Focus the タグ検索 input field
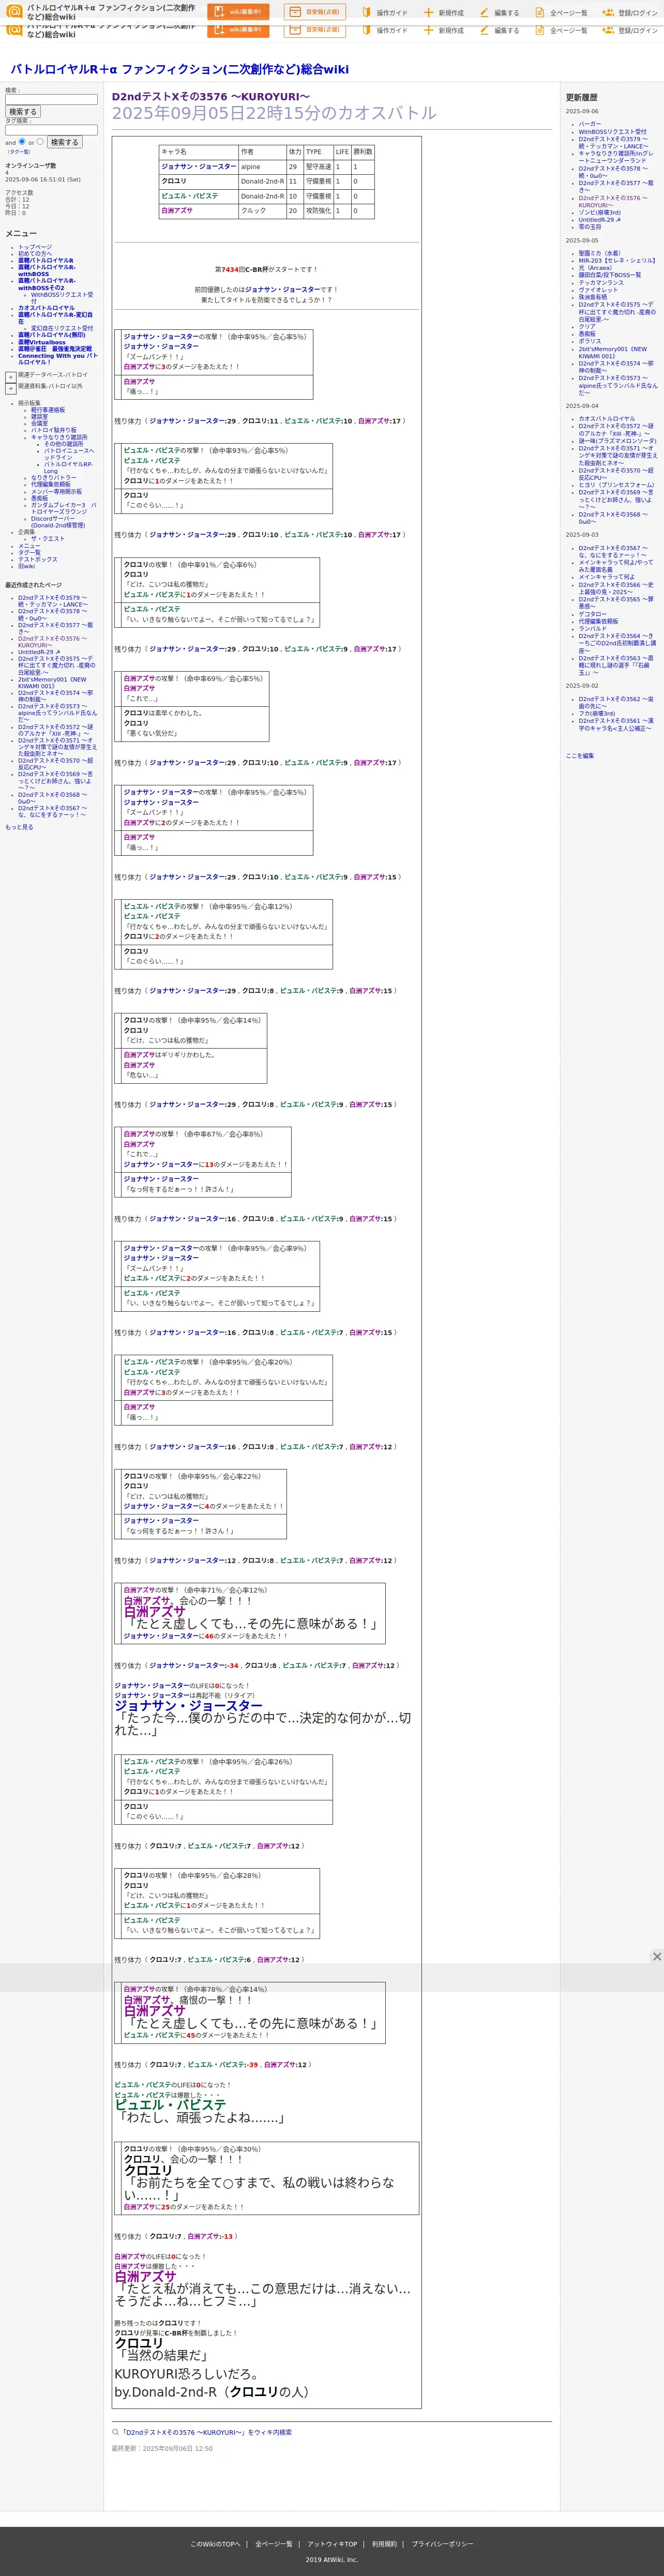The image size is (664, 2576). 51,130
